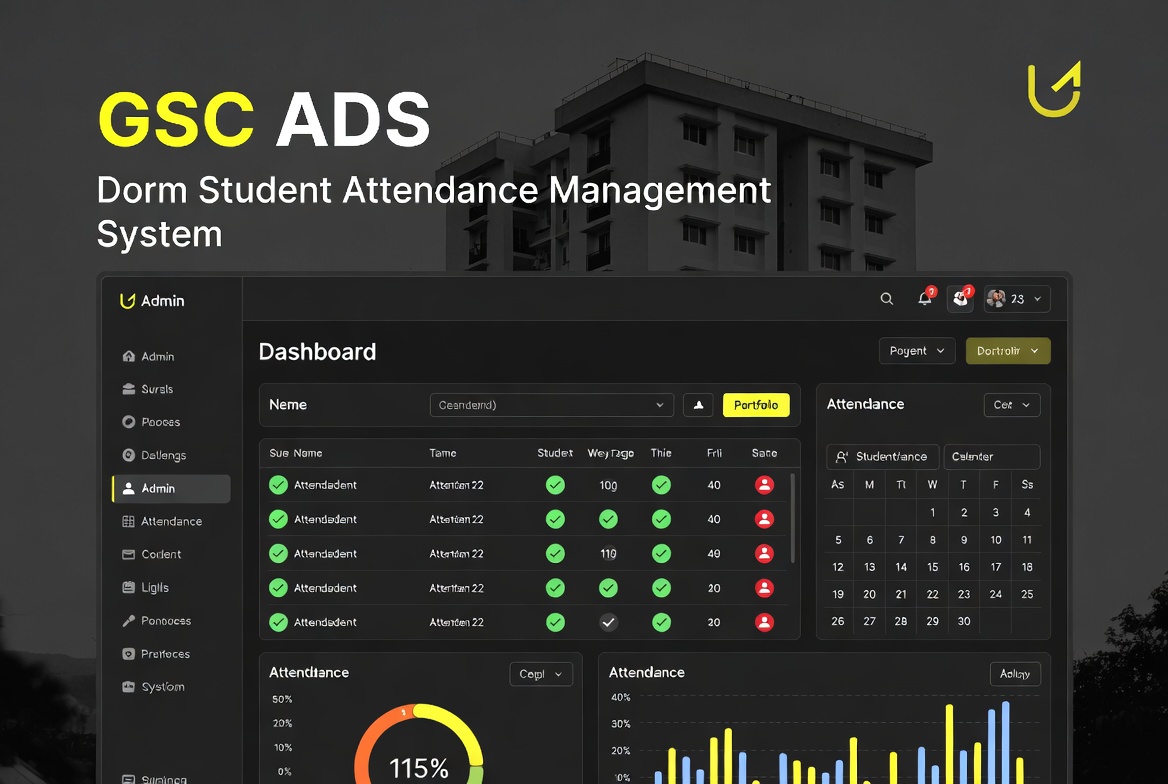Image resolution: width=1168 pixels, height=784 pixels.
Task: Toggle the Student check in the grey-check row
Action: 555,622
